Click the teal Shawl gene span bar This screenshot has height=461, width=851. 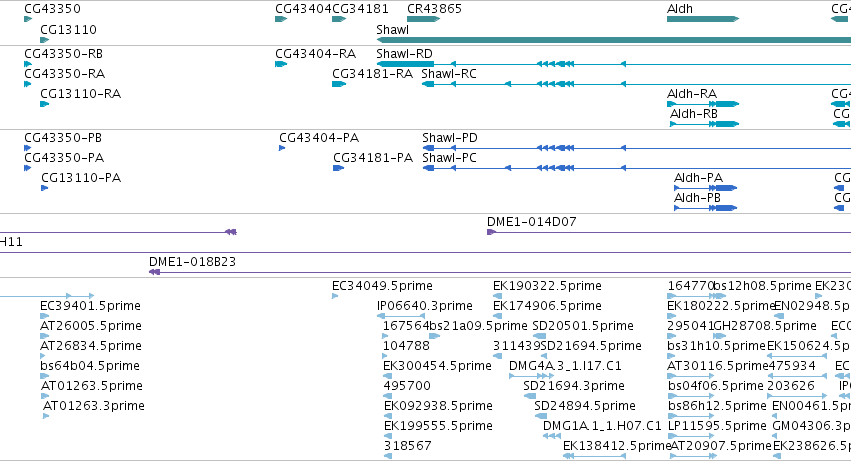tap(613, 40)
